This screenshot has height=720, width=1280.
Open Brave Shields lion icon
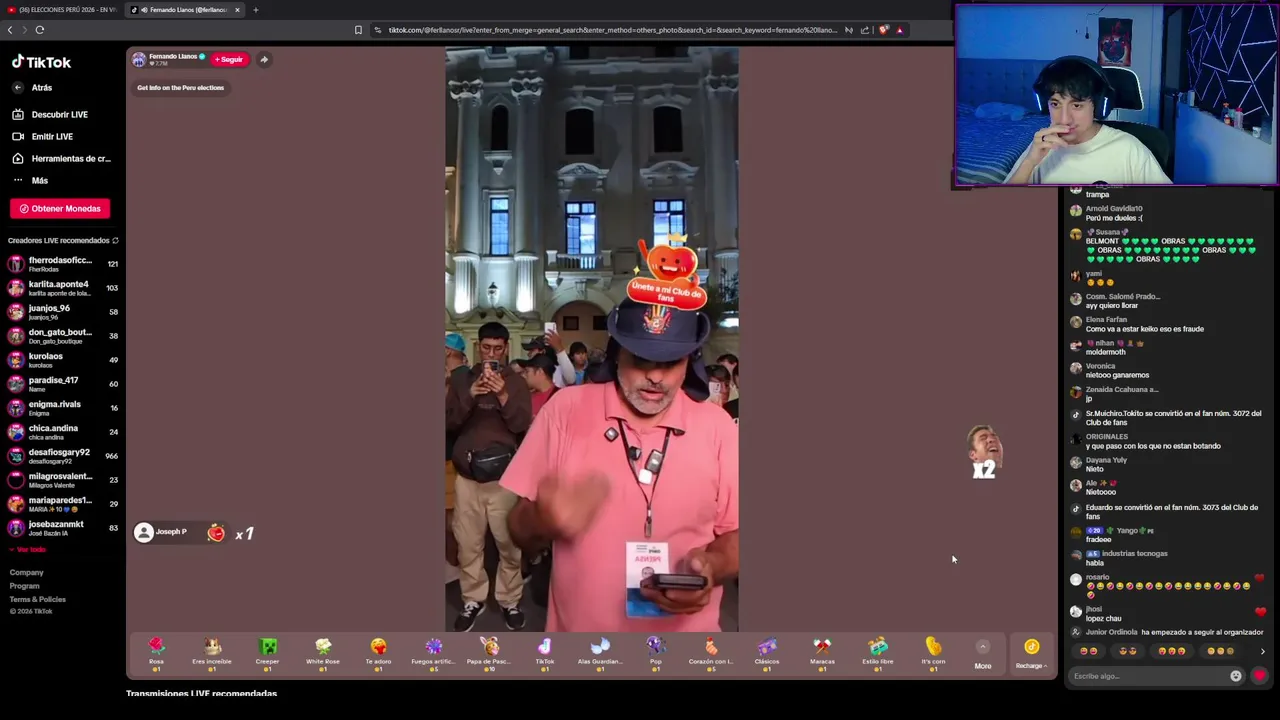click(883, 30)
